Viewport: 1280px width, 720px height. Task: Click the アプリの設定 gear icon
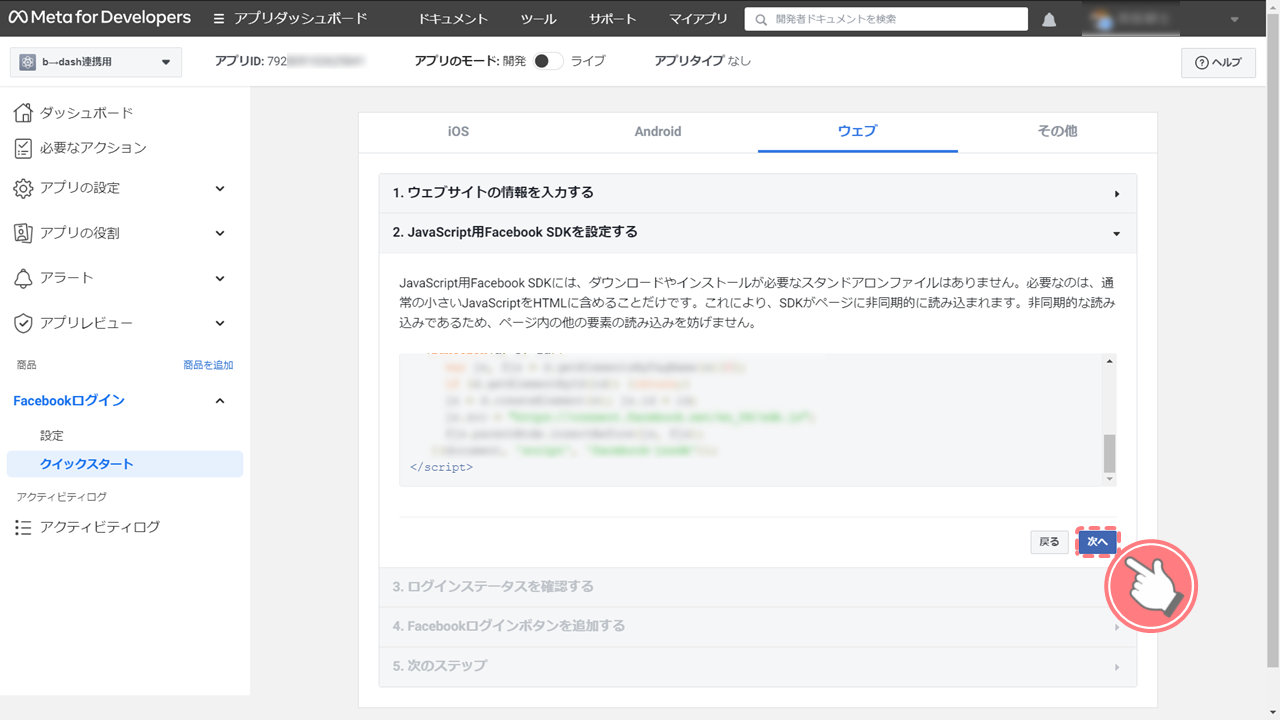point(23,188)
